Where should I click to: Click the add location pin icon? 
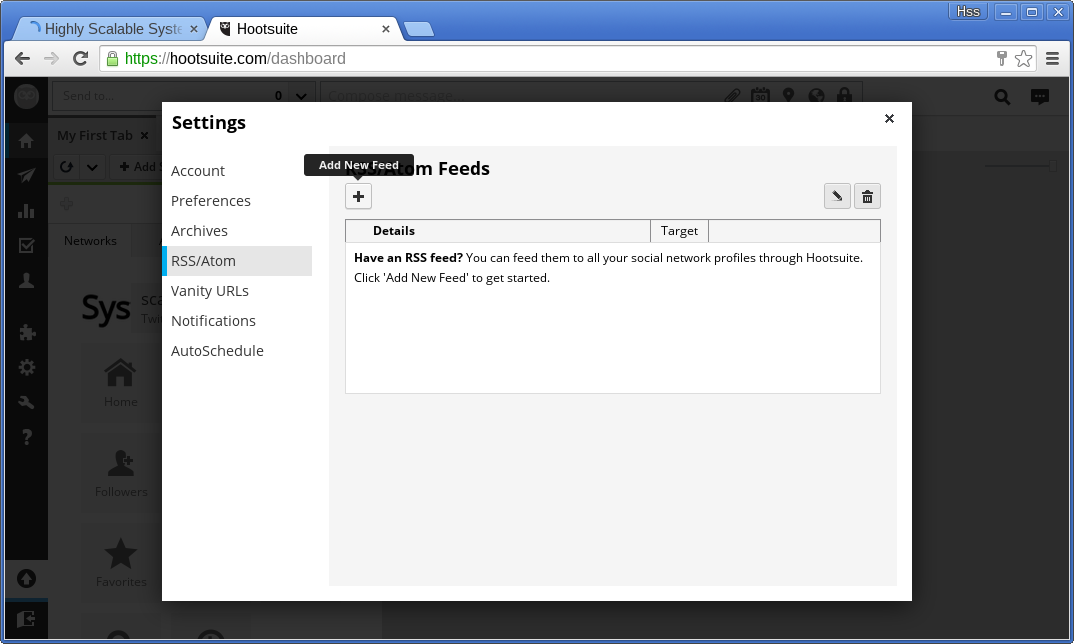(x=788, y=96)
